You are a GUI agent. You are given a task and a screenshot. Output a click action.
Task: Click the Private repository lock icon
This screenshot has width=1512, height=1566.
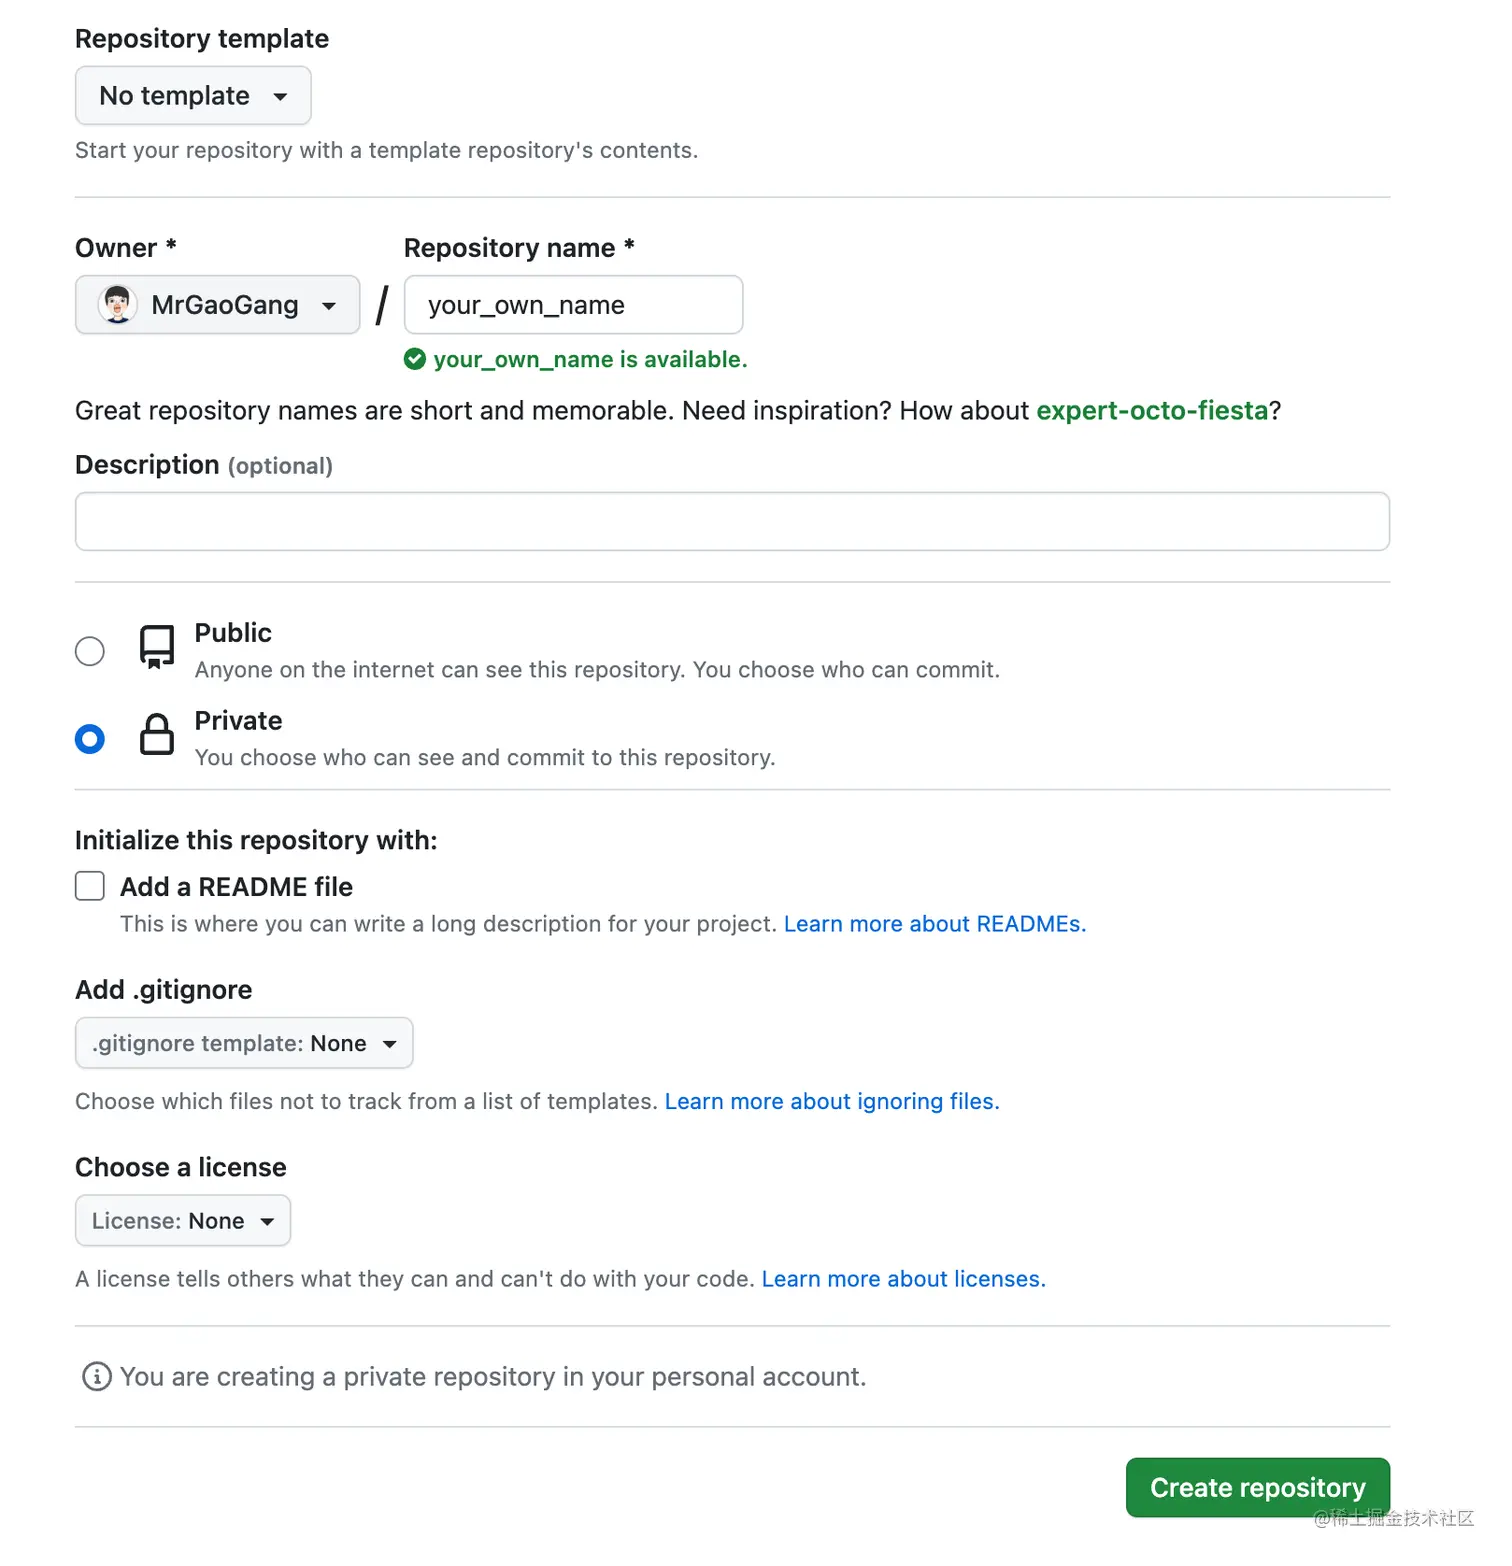(157, 735)
